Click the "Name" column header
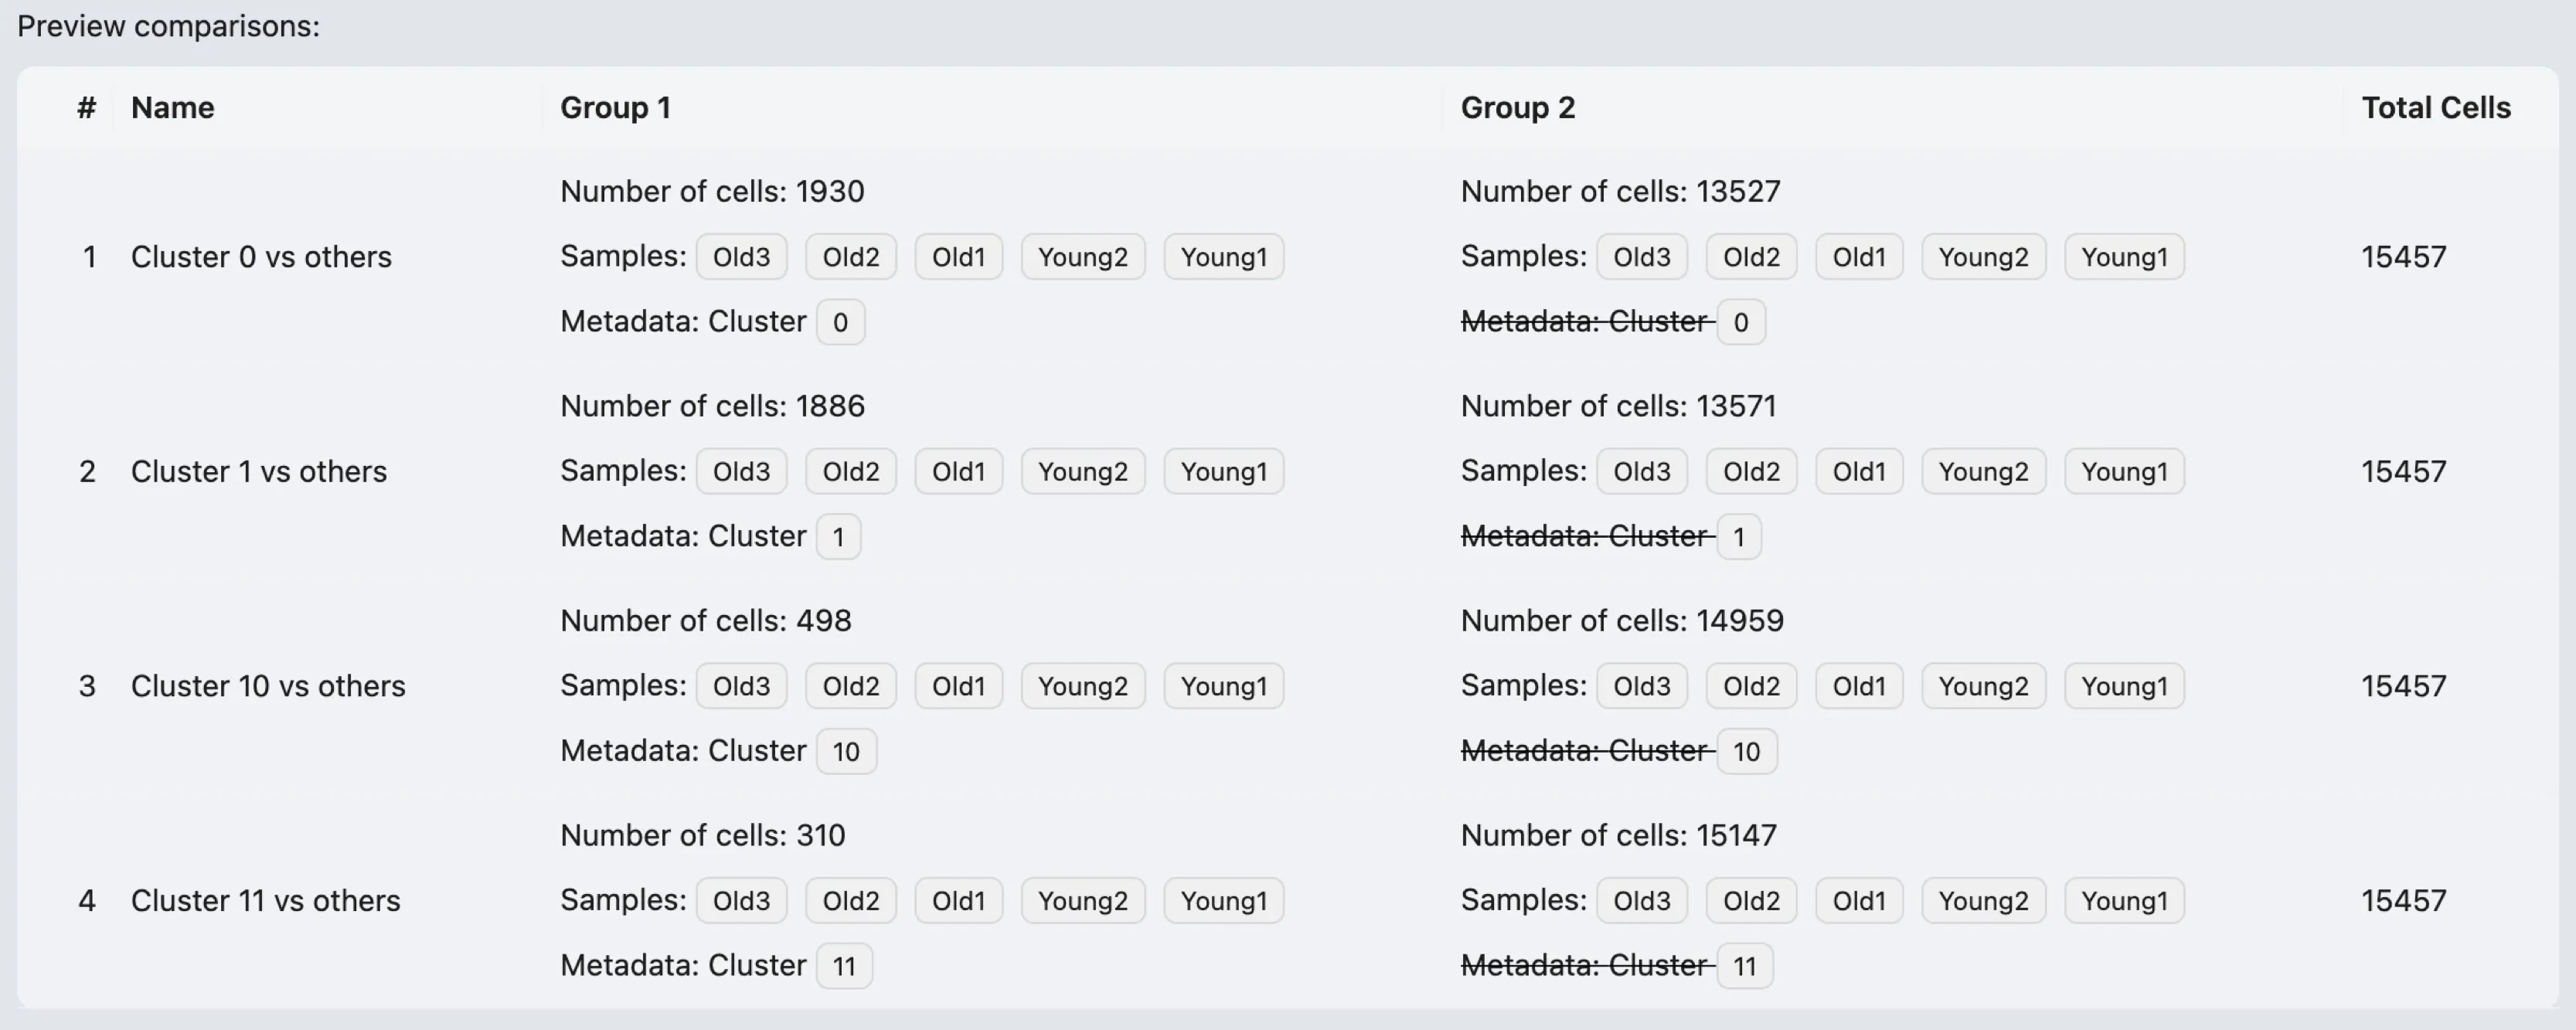Image resolution: width=2576 pixels, height=1030 pixels. coord(172,108)
